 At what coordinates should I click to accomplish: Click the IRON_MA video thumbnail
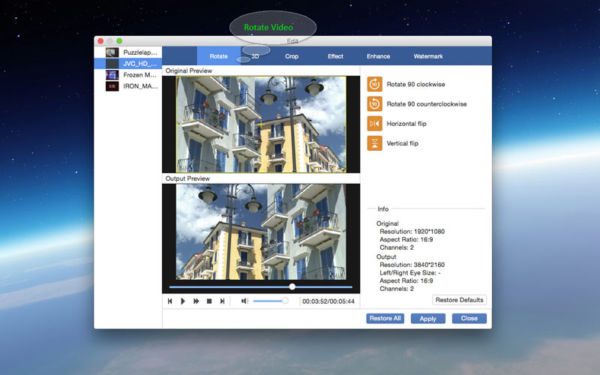[x=112, y=86]
